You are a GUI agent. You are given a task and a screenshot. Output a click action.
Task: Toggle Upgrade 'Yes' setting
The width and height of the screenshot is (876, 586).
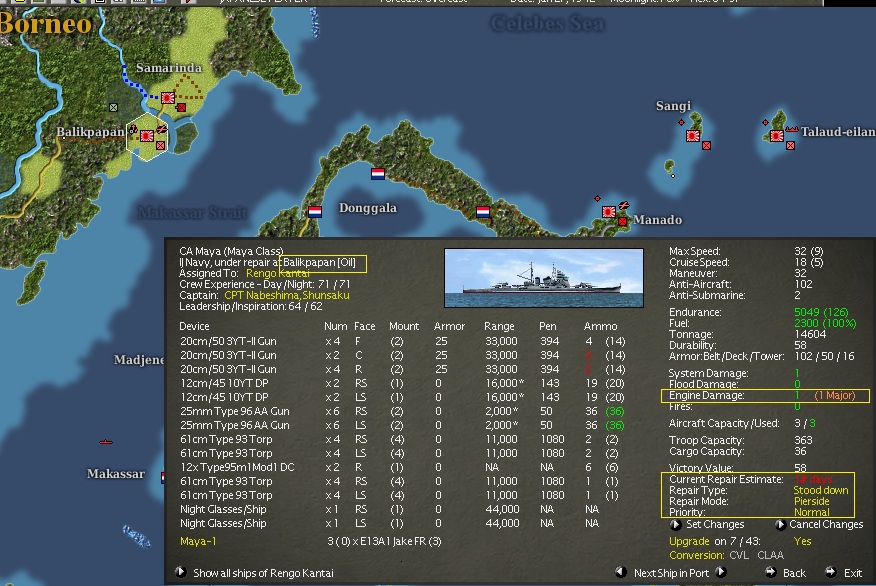802,541
